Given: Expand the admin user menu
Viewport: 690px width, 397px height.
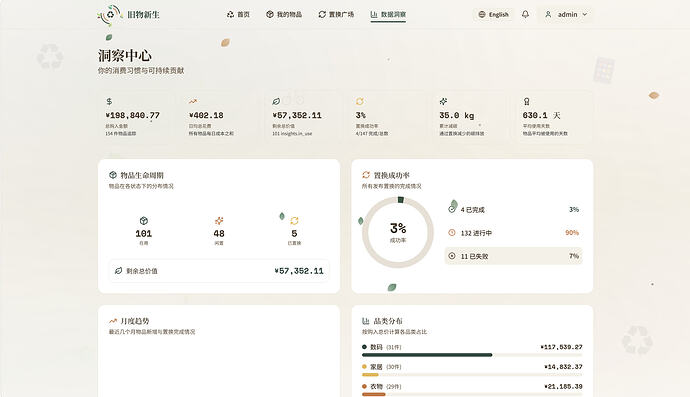Looking at the screenshot, I should pos(566,15).
